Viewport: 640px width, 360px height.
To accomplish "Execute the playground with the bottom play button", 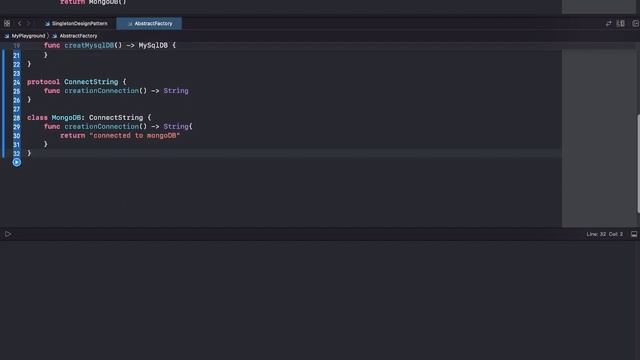I will [8, 234].
